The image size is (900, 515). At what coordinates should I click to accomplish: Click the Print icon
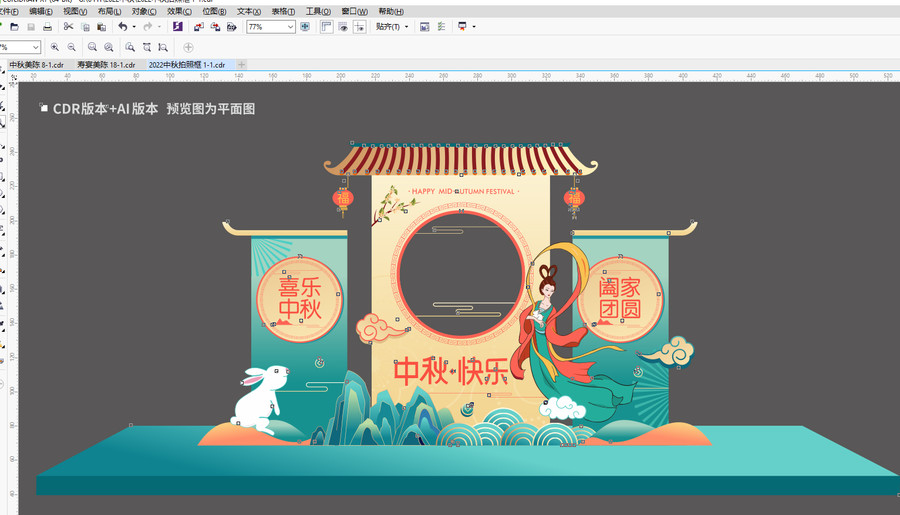pos(48,26)
